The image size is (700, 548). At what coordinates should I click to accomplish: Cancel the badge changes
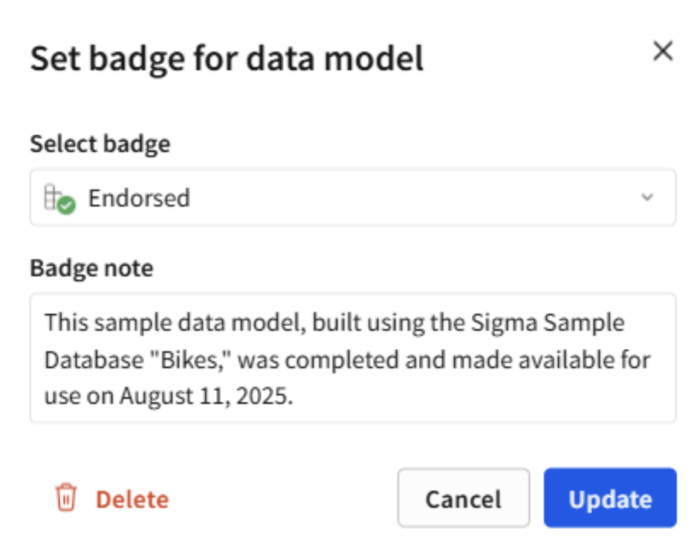[463, 498]
